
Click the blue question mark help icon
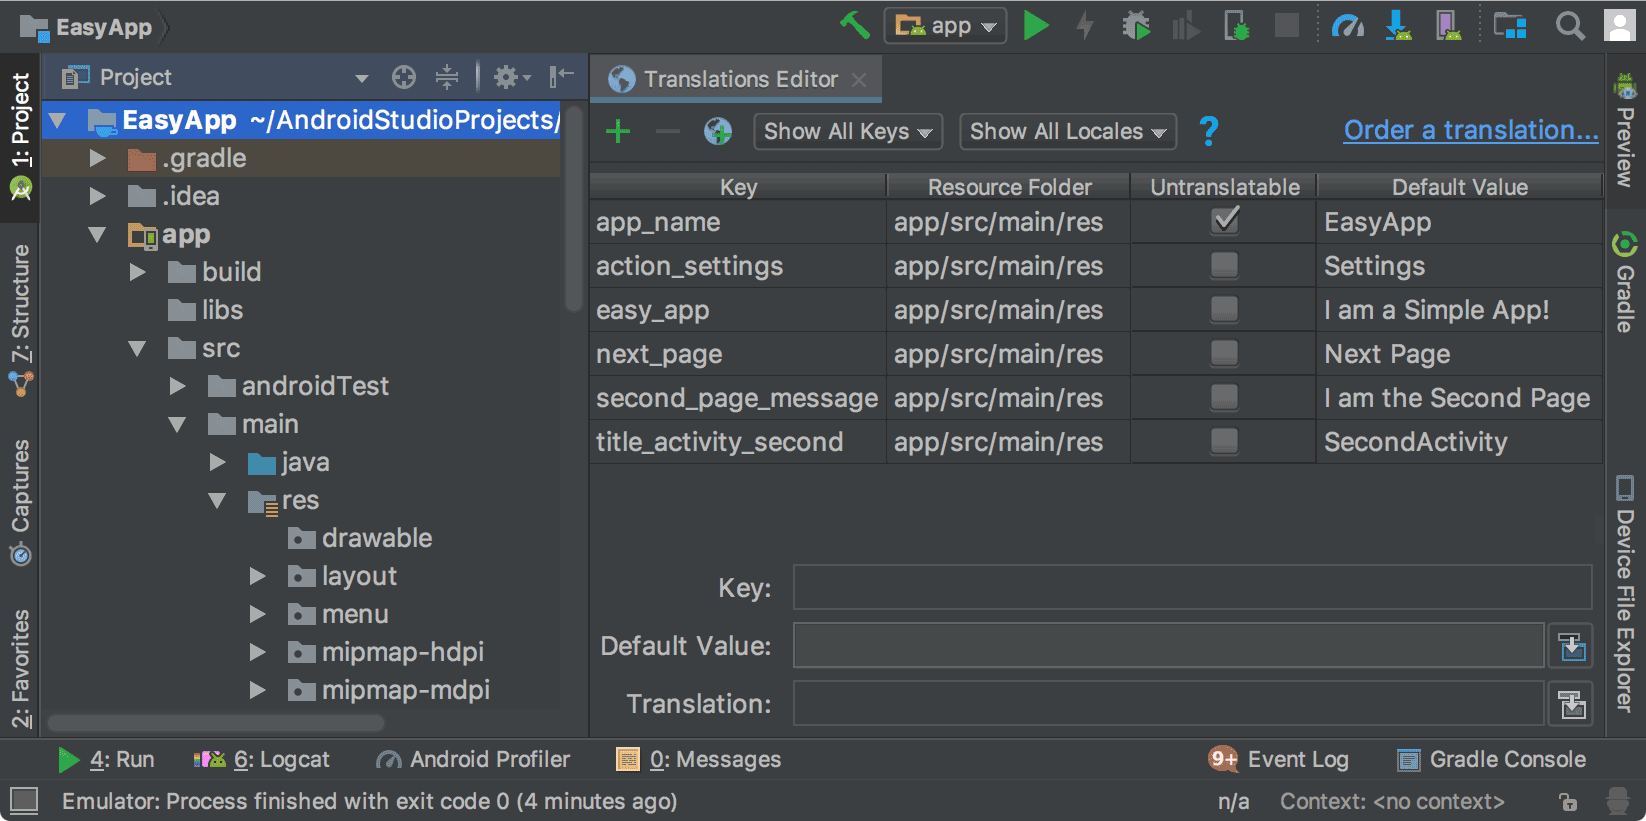1208,131
